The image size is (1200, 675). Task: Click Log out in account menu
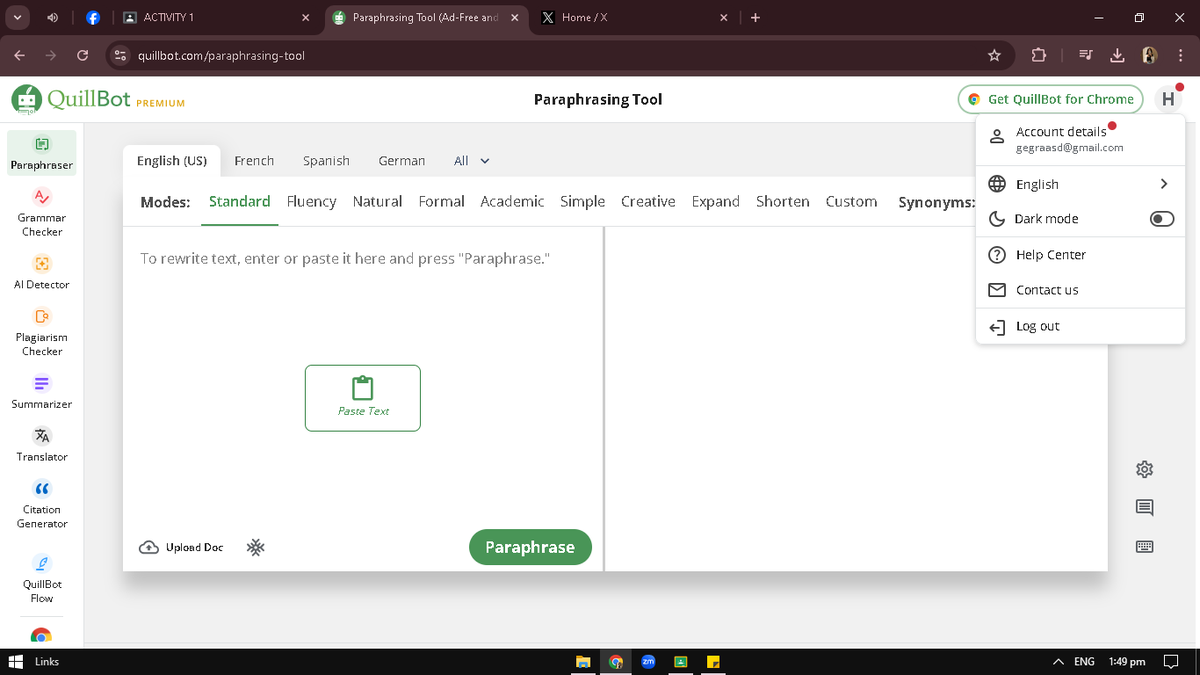click(x=1080, y=326)
